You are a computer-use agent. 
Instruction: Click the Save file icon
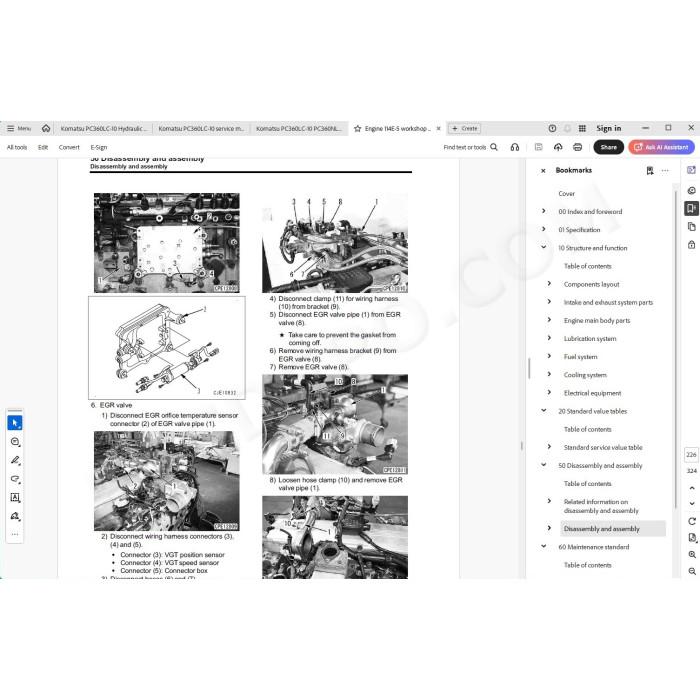click(538, 147)
